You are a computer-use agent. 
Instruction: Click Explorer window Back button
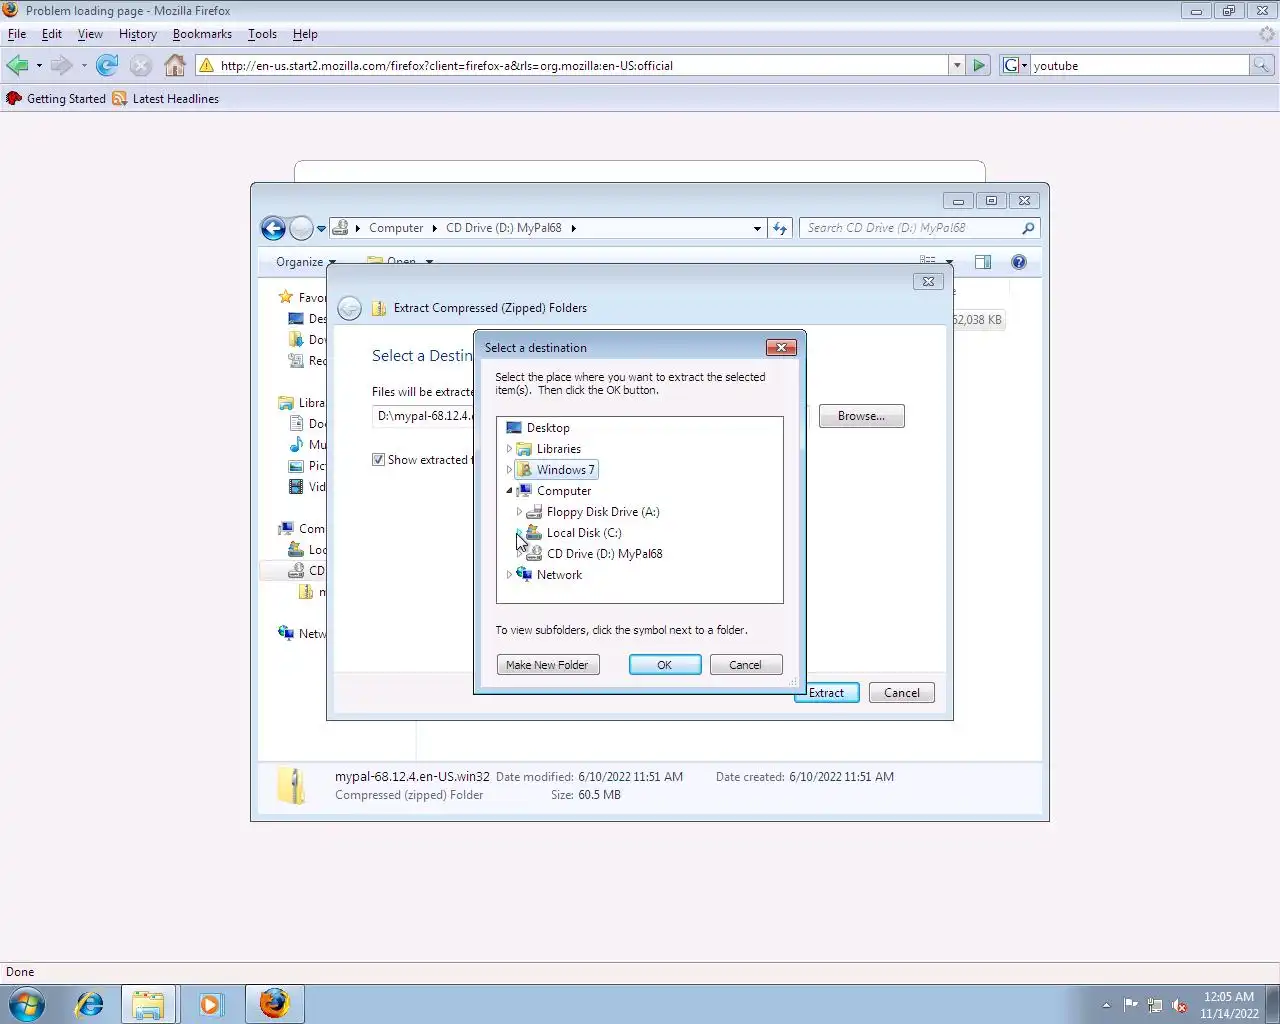[273, 228]
